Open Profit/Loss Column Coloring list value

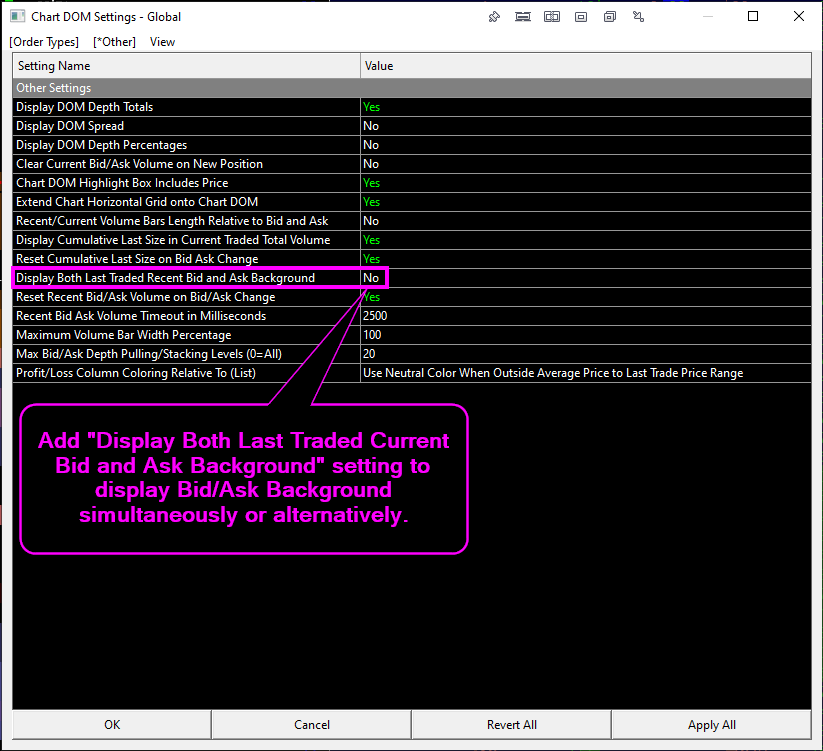(x=586, y=373)
